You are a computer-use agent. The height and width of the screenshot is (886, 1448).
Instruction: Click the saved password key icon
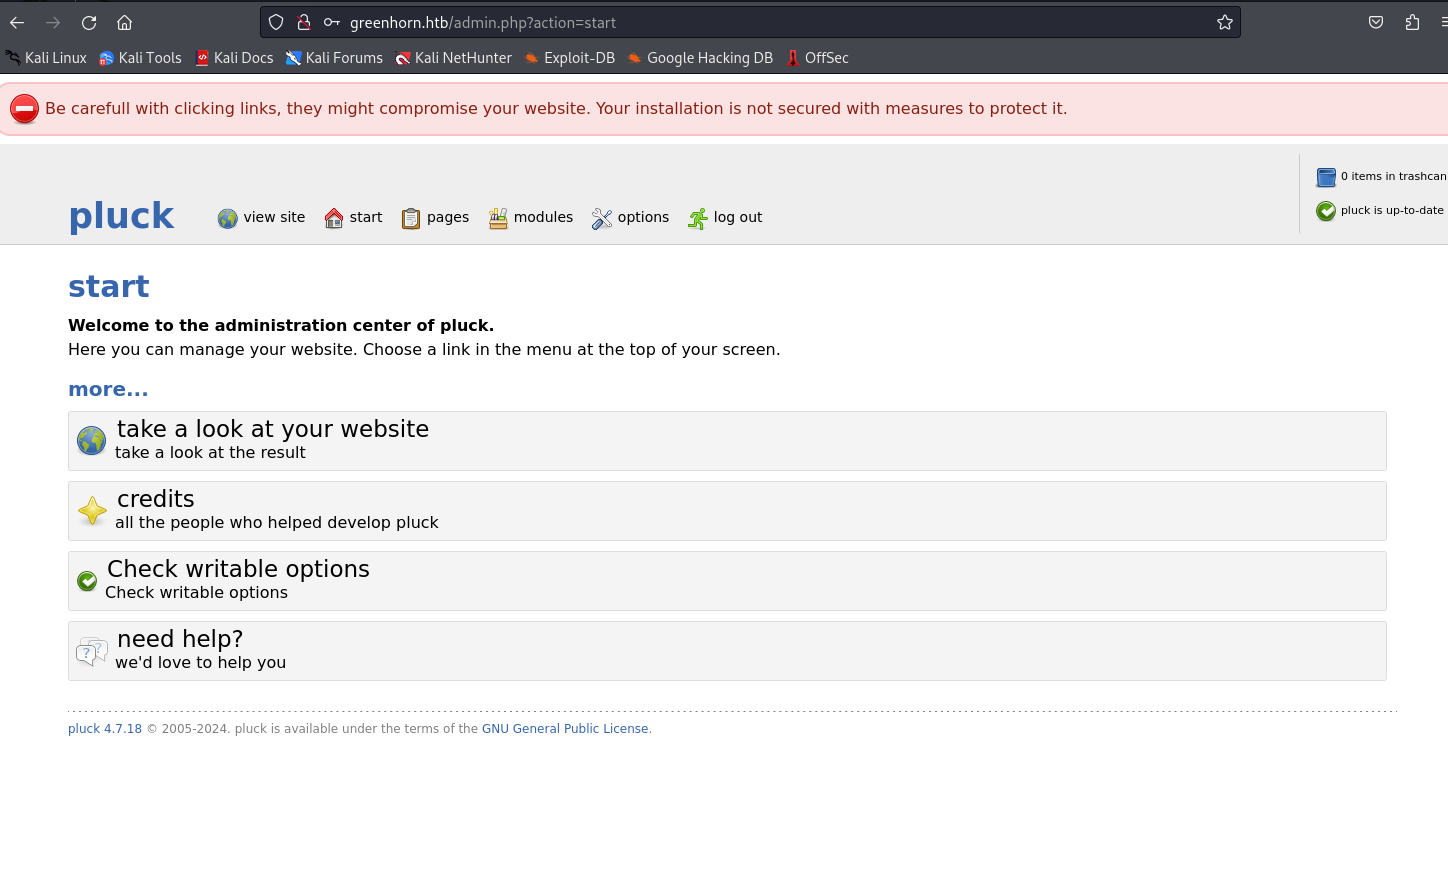point(332,22)
